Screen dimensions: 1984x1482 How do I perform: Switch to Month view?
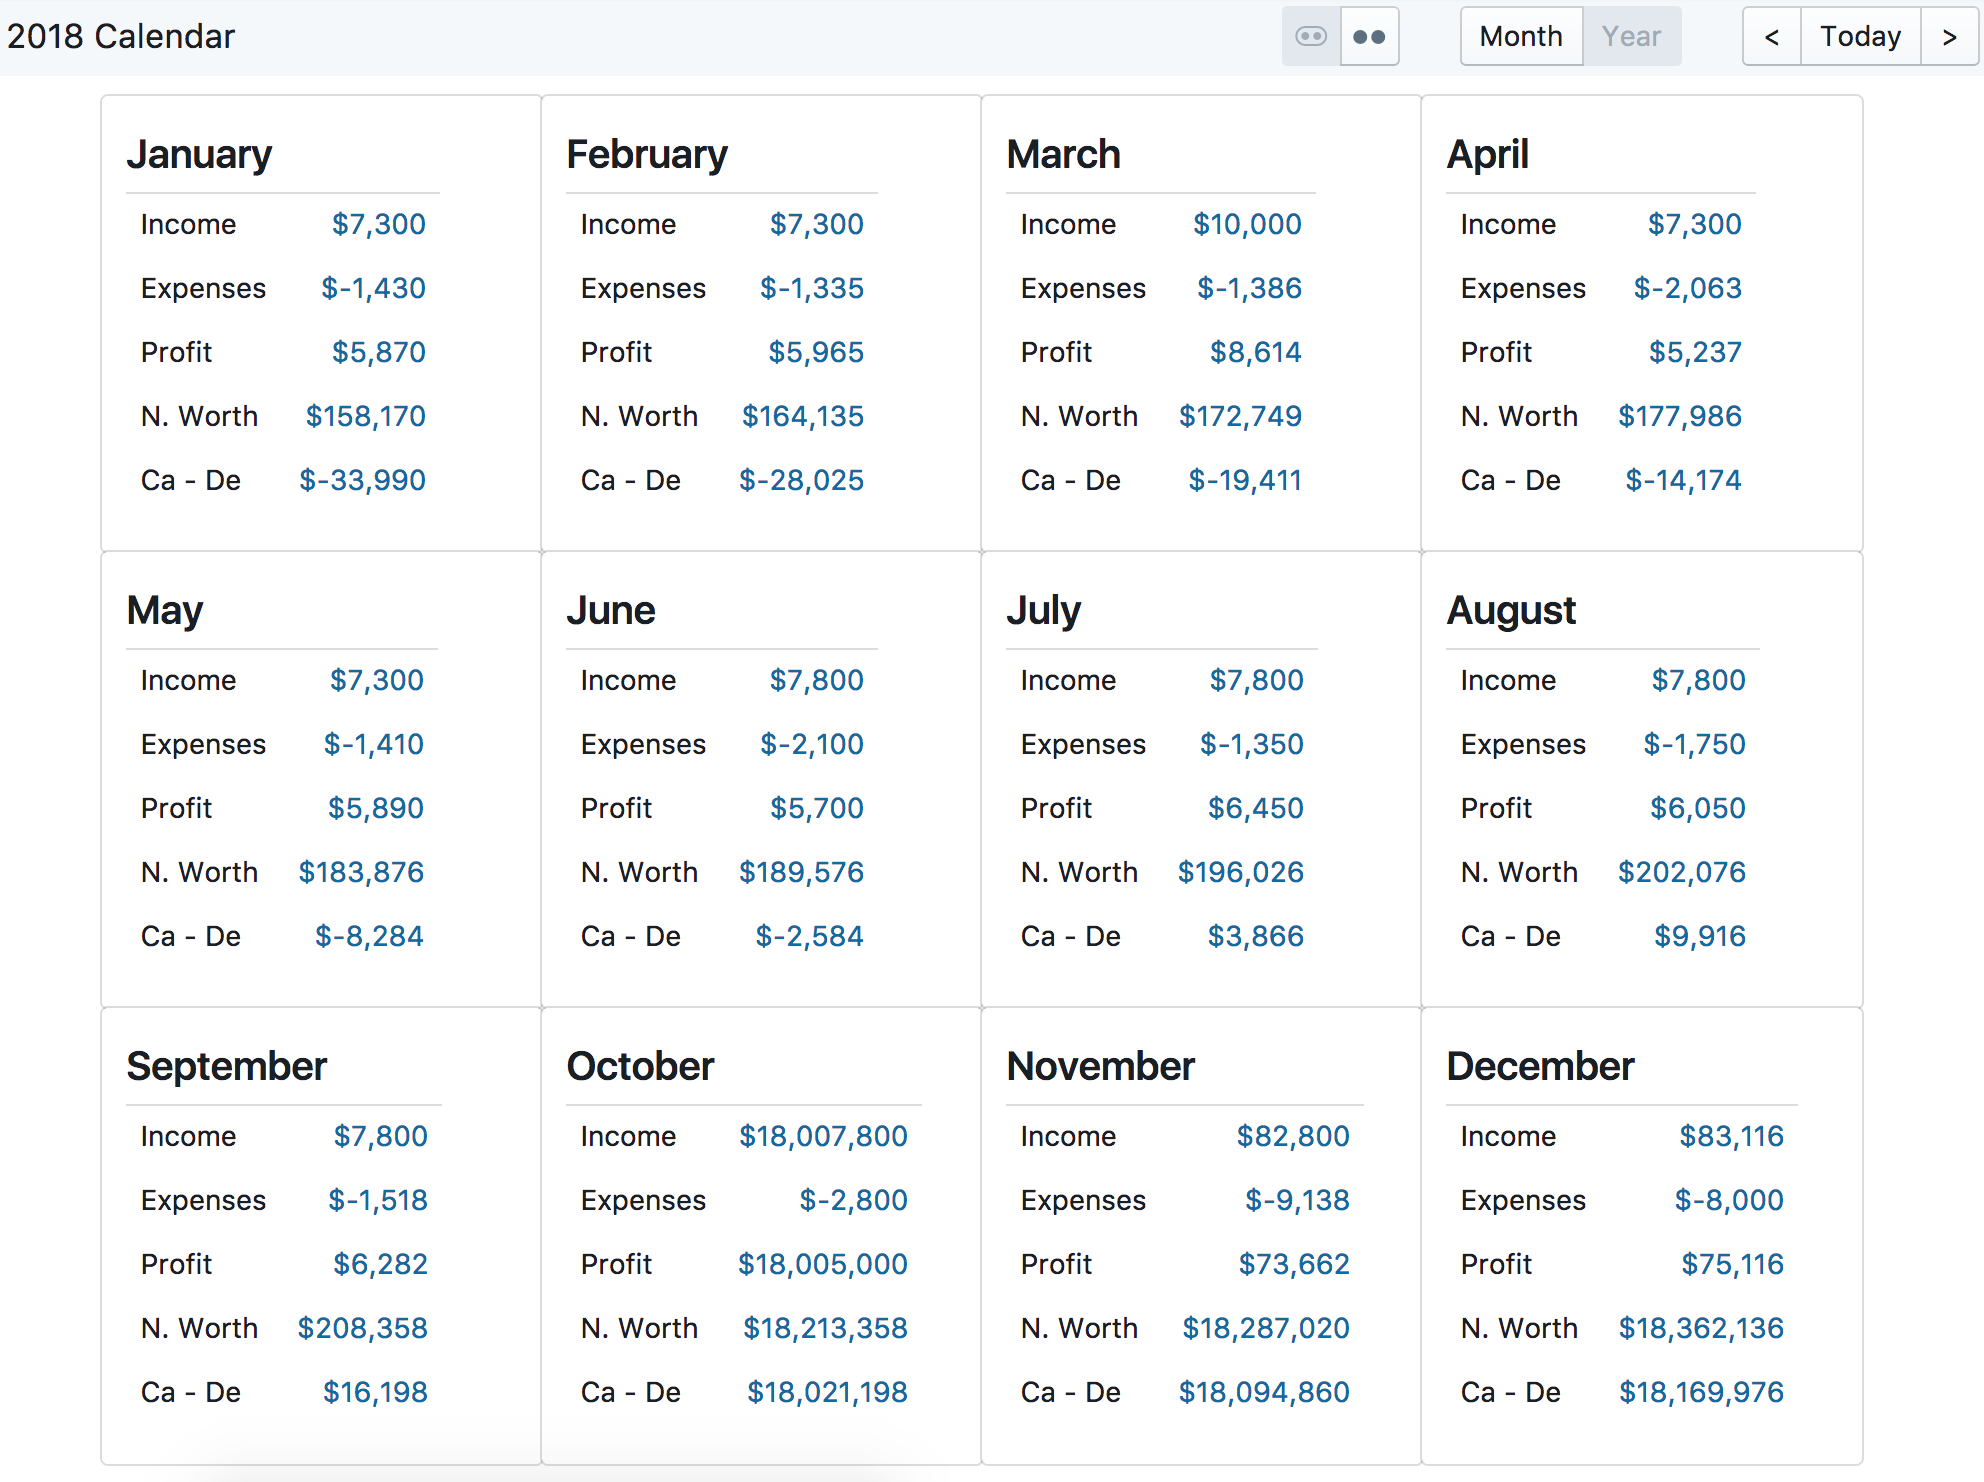click(x=1520, y=37)
